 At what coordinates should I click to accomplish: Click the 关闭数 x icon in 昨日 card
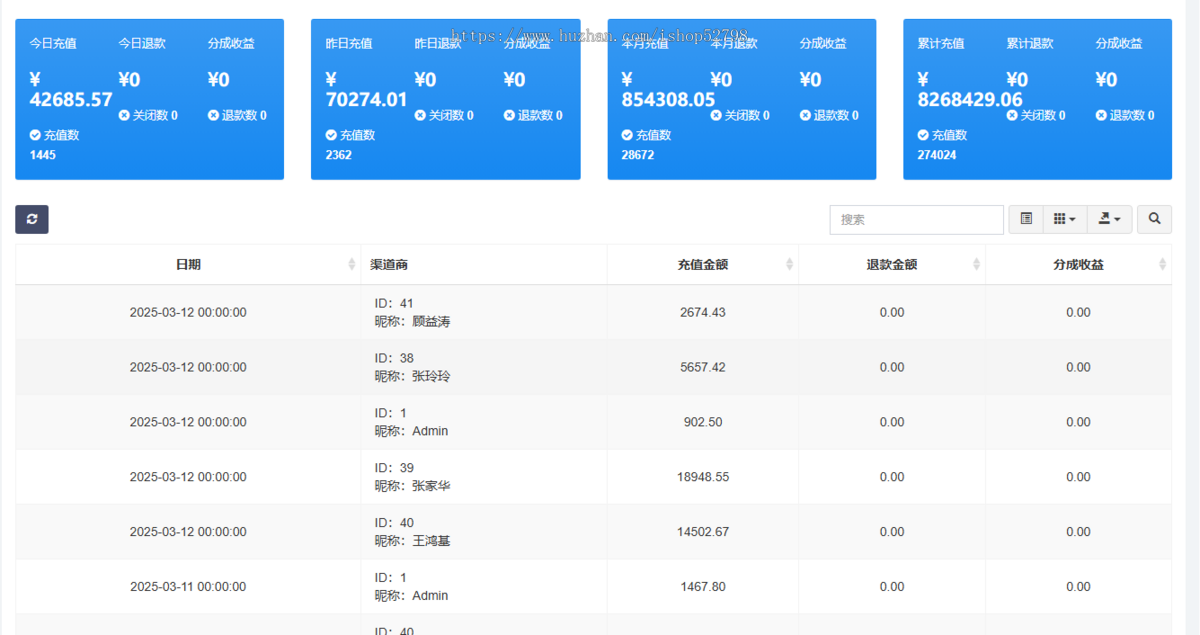tap(420, 115)
